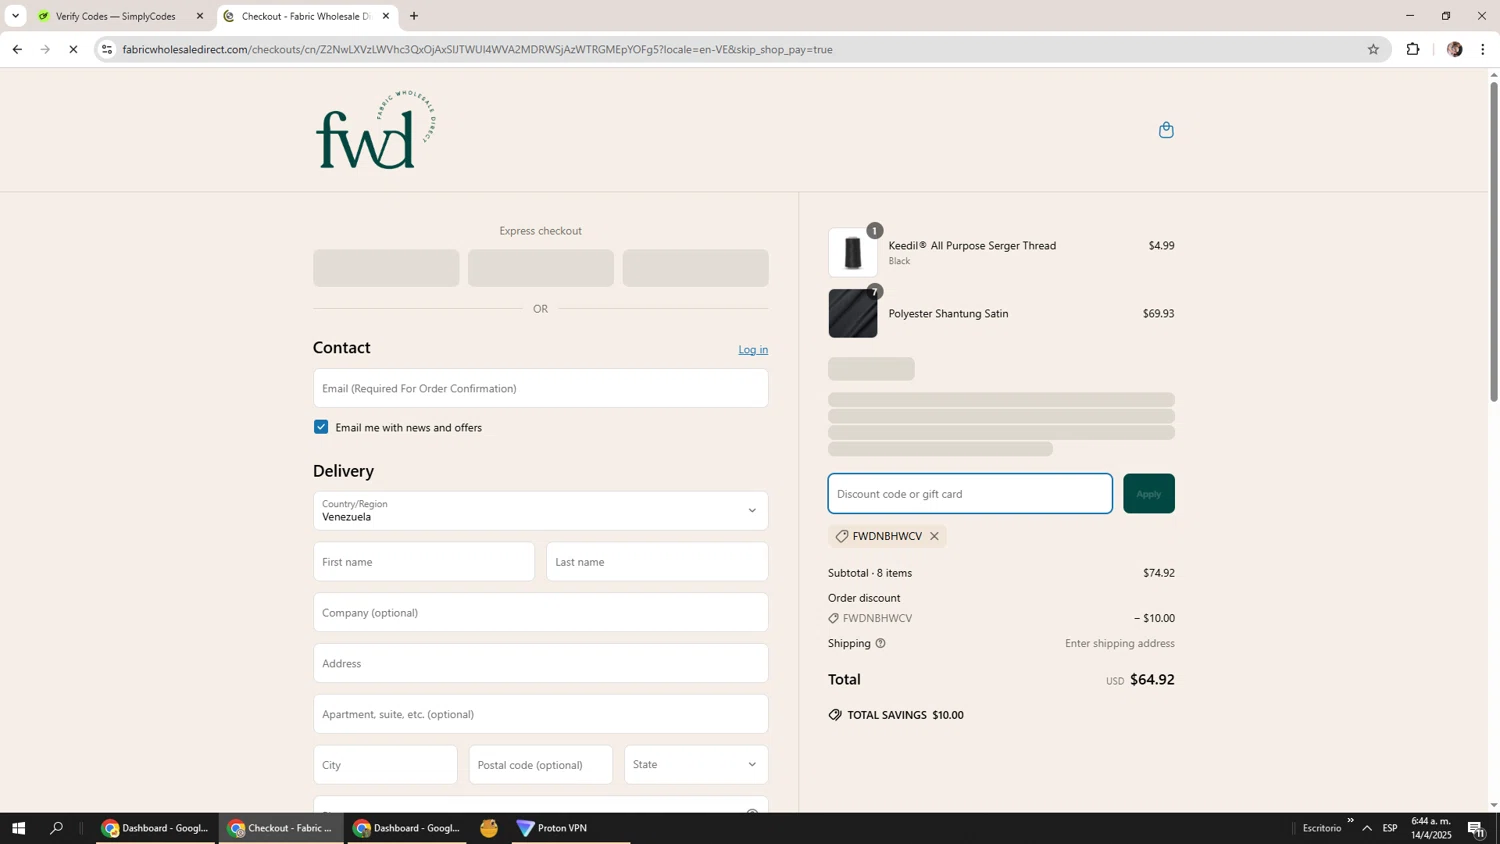Click the discount tag icon beside TOTAL SAVINGS
The image size is (1500, 844).
[835, 715]
